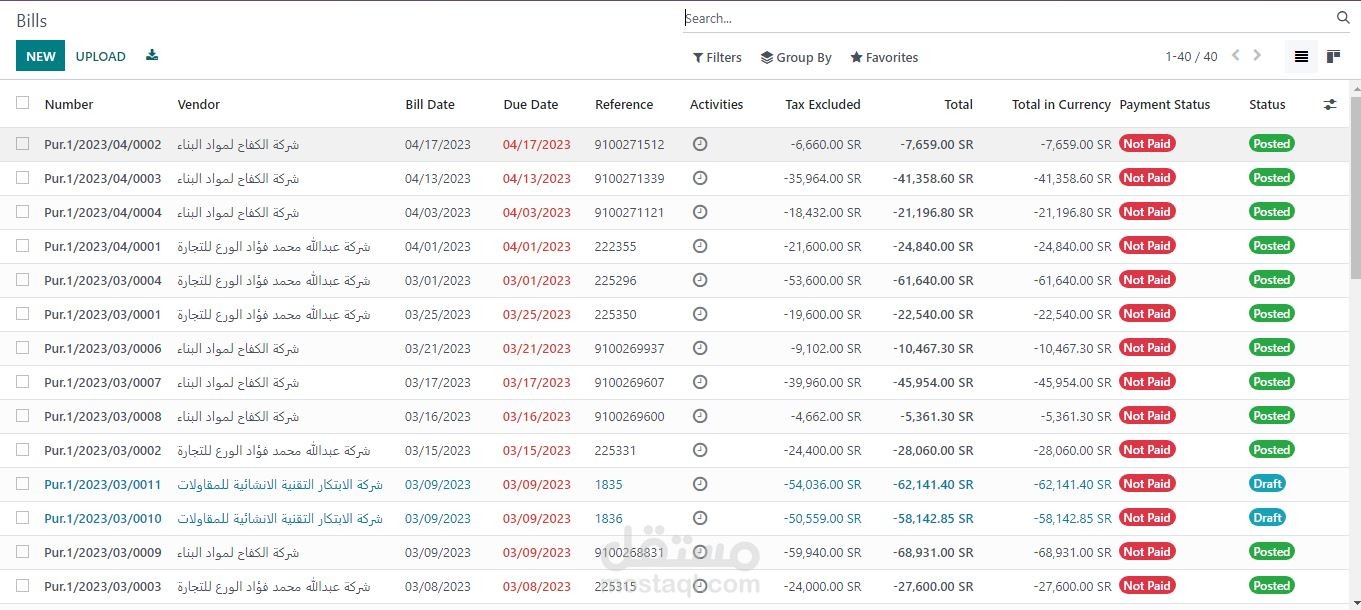Toggle the select-all bills checkbox
This screenshot has height=610, width=1361.
(23, 103)
